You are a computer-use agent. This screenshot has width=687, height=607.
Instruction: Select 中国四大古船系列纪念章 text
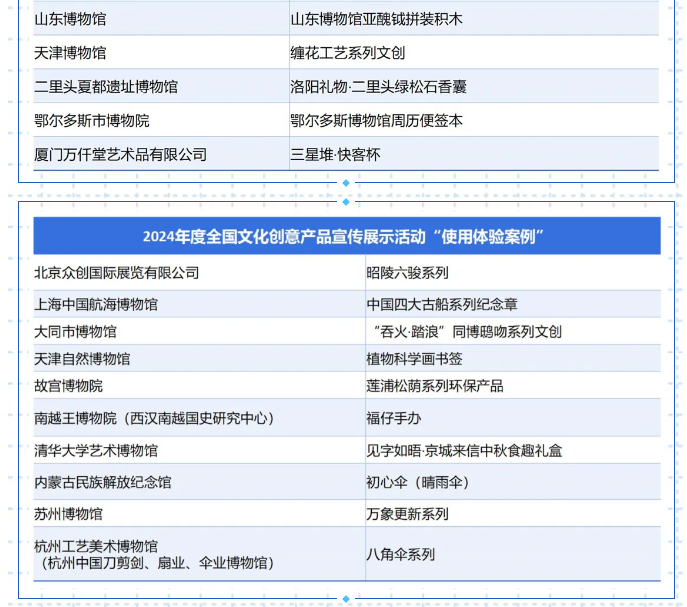click(442, 305)
